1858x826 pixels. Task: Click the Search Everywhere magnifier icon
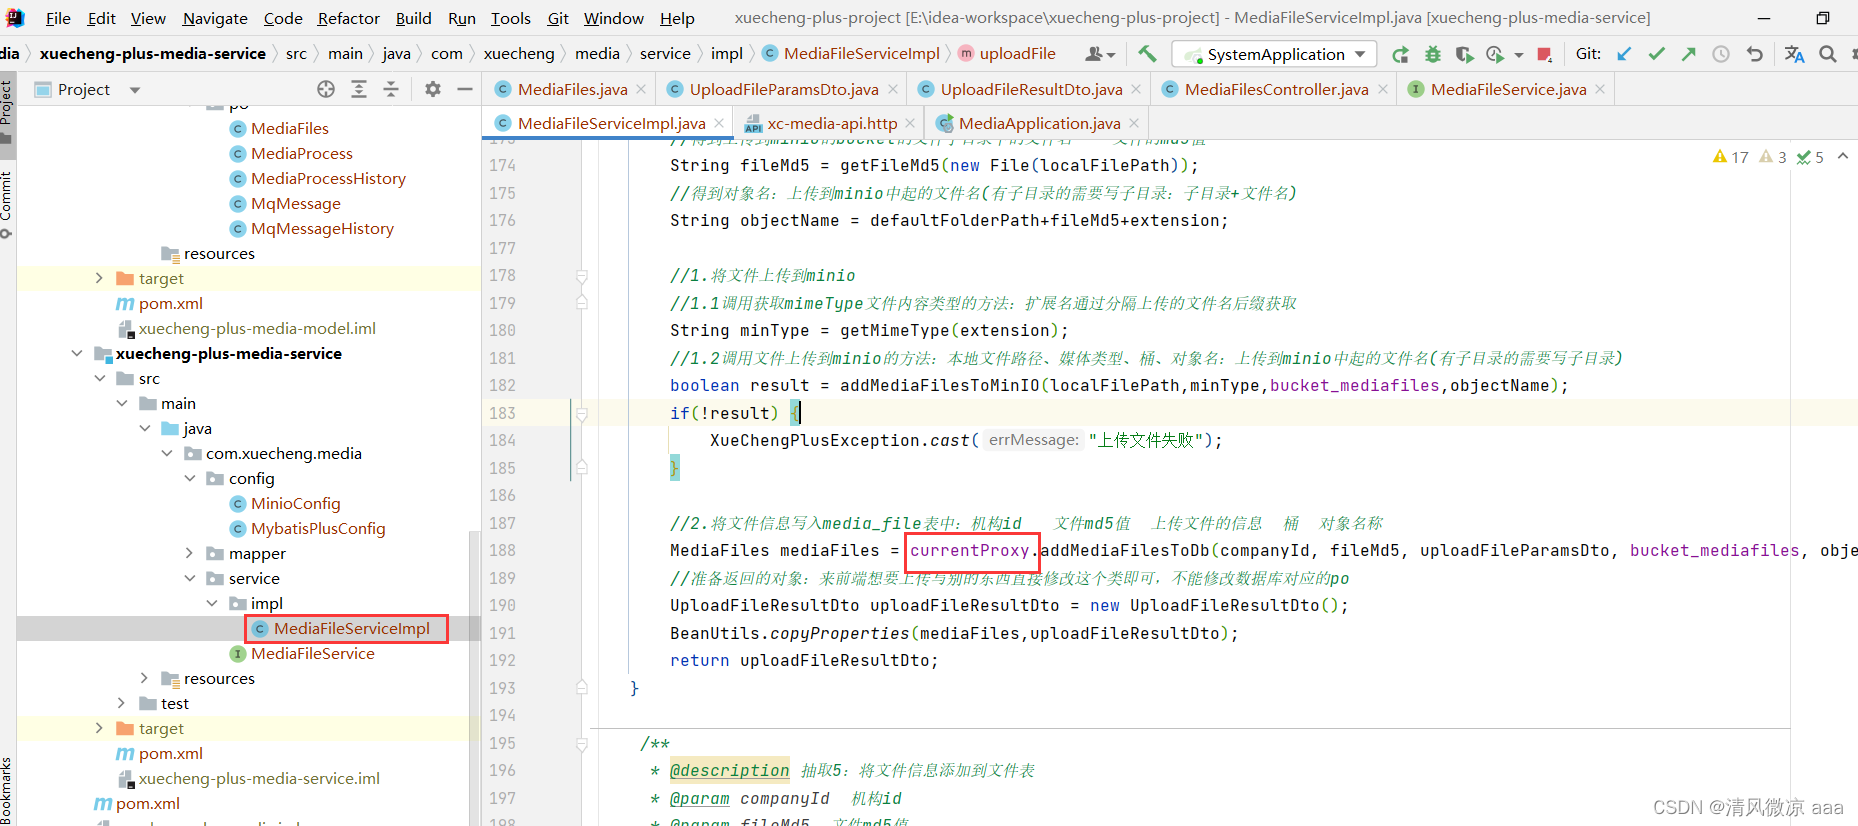click(x=1828, y=54)
